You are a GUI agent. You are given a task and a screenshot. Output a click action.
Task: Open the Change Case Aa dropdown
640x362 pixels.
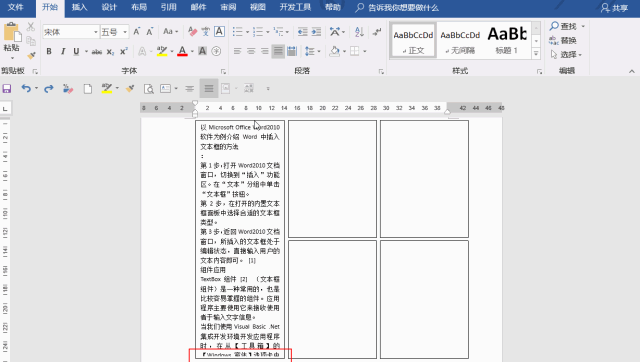pos(170,31)
